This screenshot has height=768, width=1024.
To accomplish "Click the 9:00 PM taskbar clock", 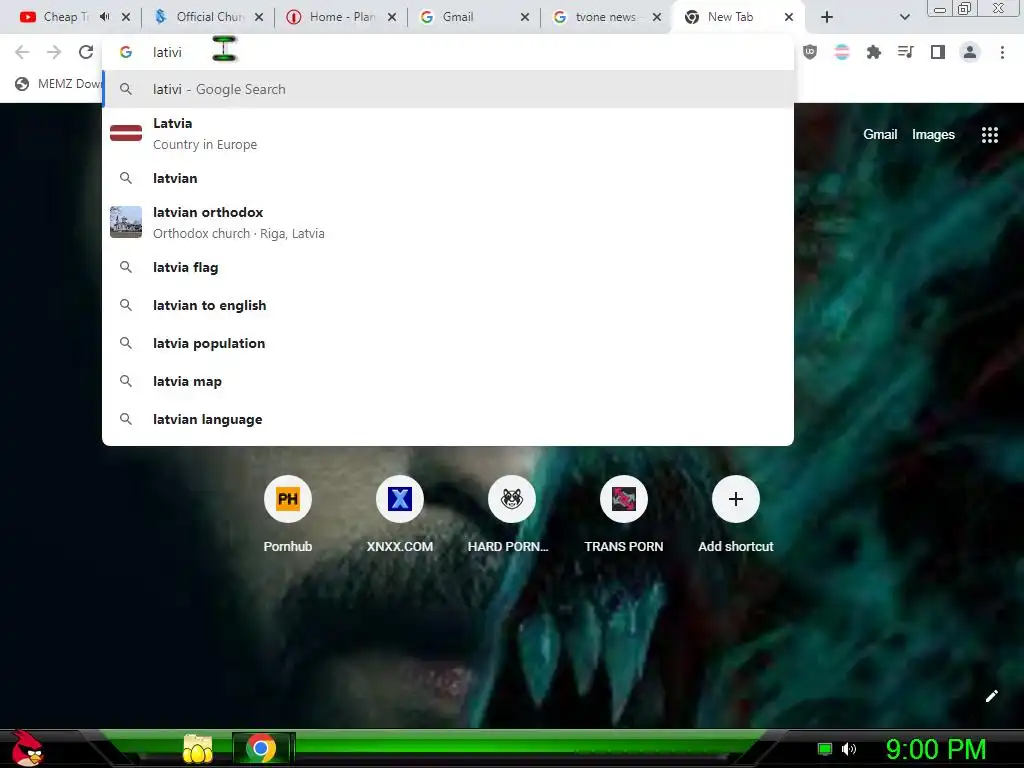I will tap(936, 749).
